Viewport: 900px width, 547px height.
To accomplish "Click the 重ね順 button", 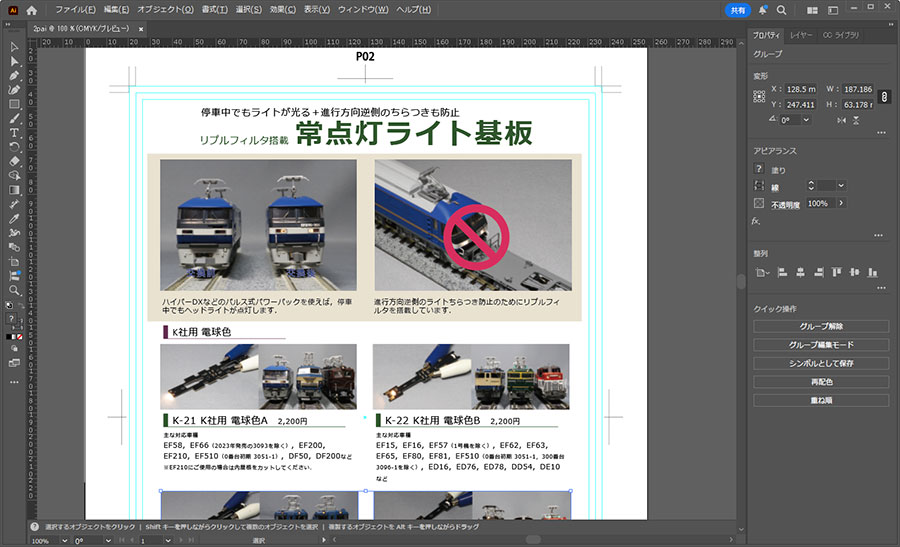I will (x=821, y=400).
